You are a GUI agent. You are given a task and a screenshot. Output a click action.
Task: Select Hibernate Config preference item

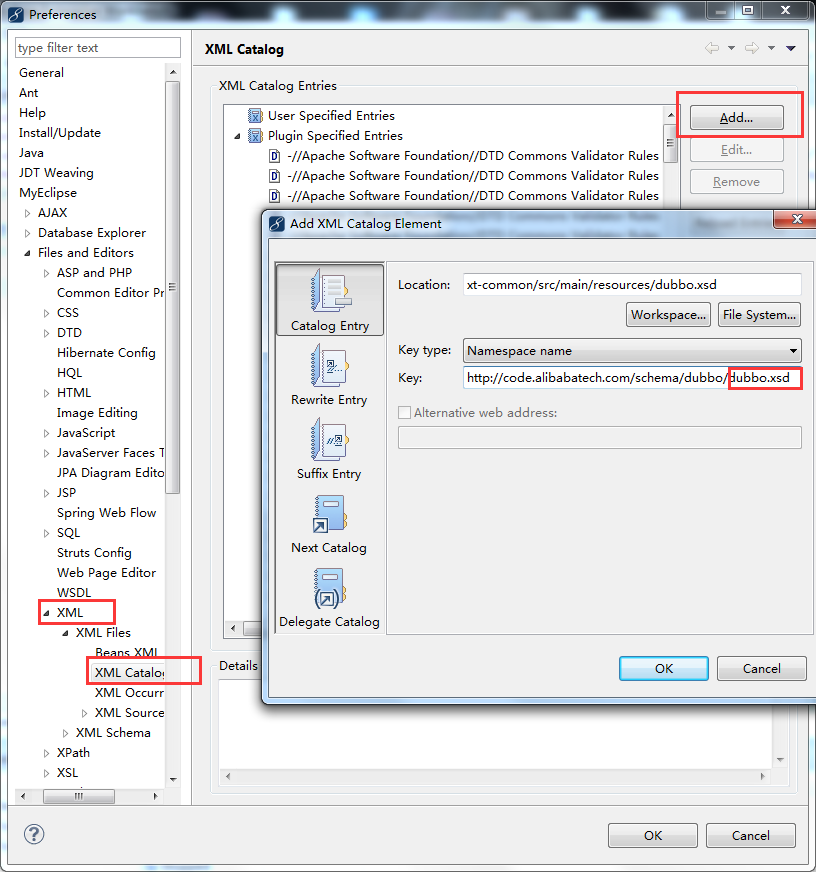pyautogui.click(x=106, y=353)
